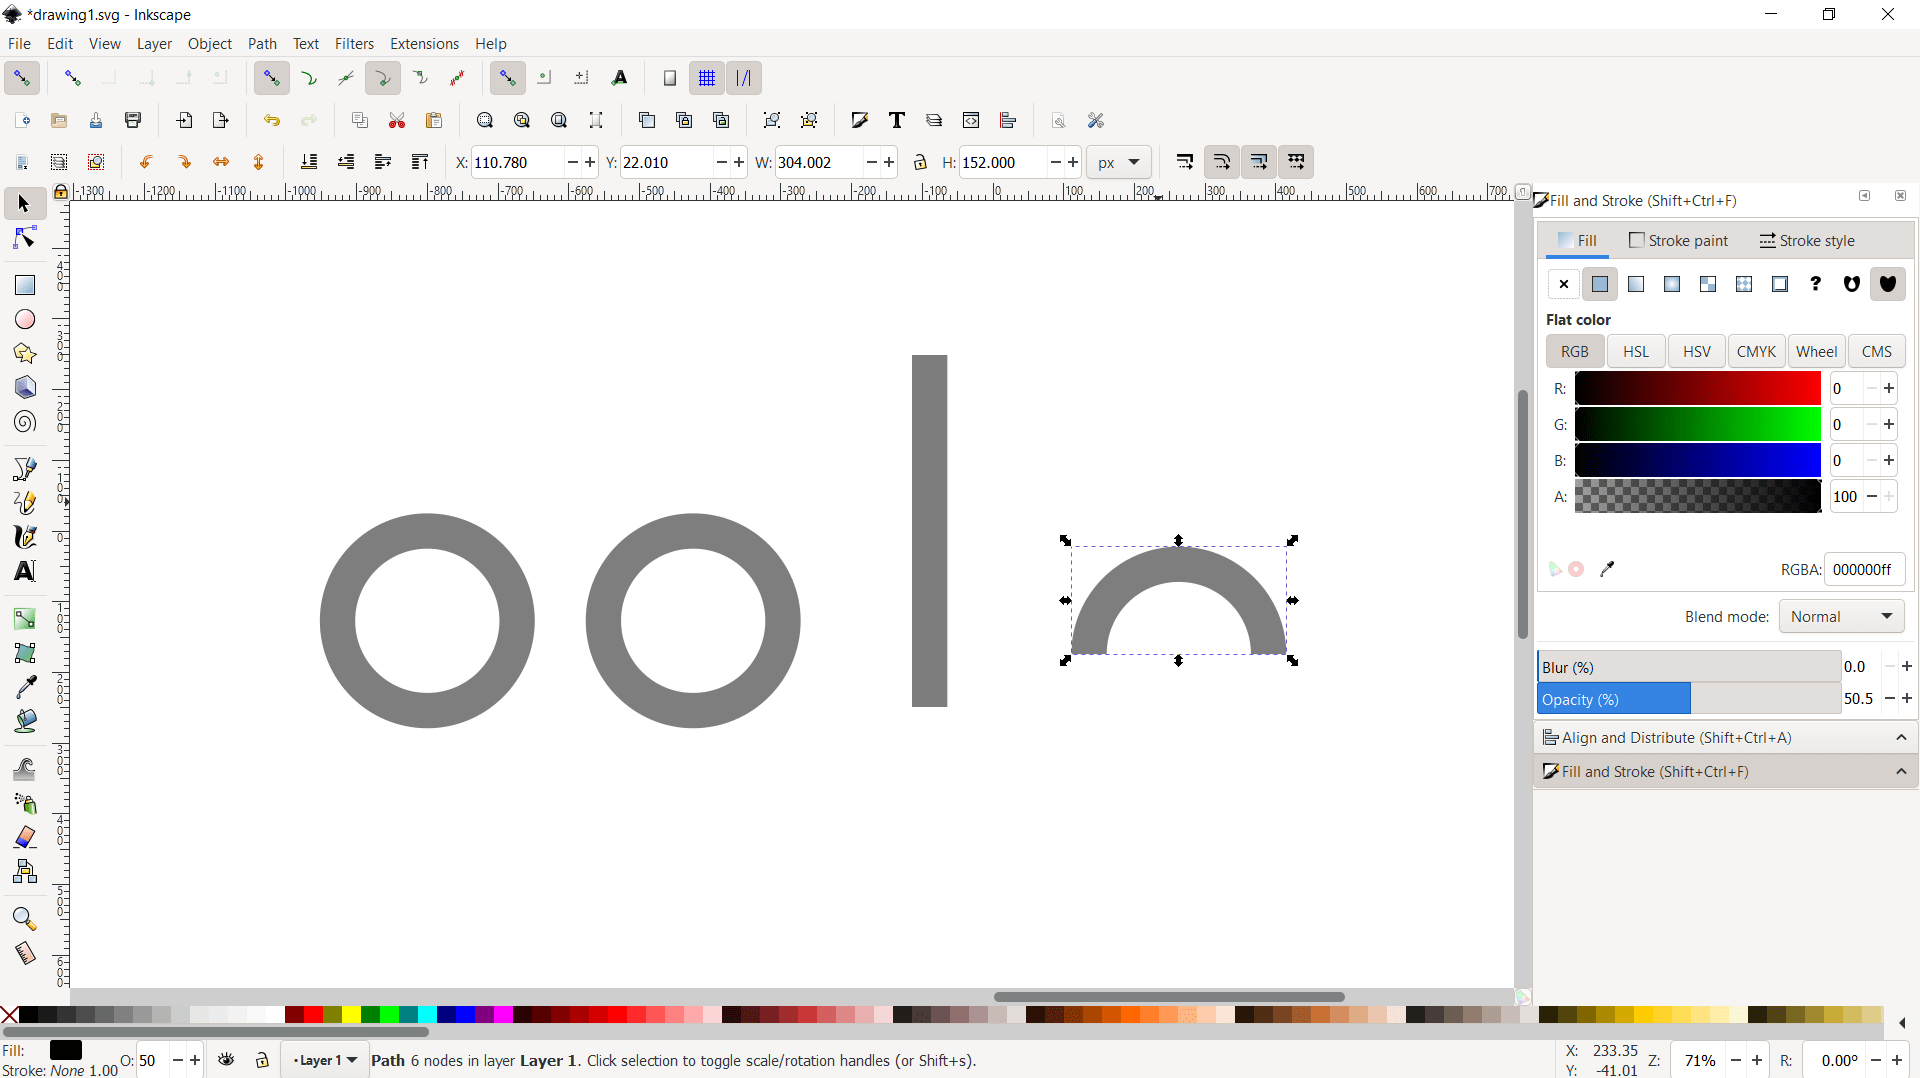Screen dimensions: 1920x1078
Task: Select the Star and polygon tool
Action: pyautogui.click(x=24, y=353)
